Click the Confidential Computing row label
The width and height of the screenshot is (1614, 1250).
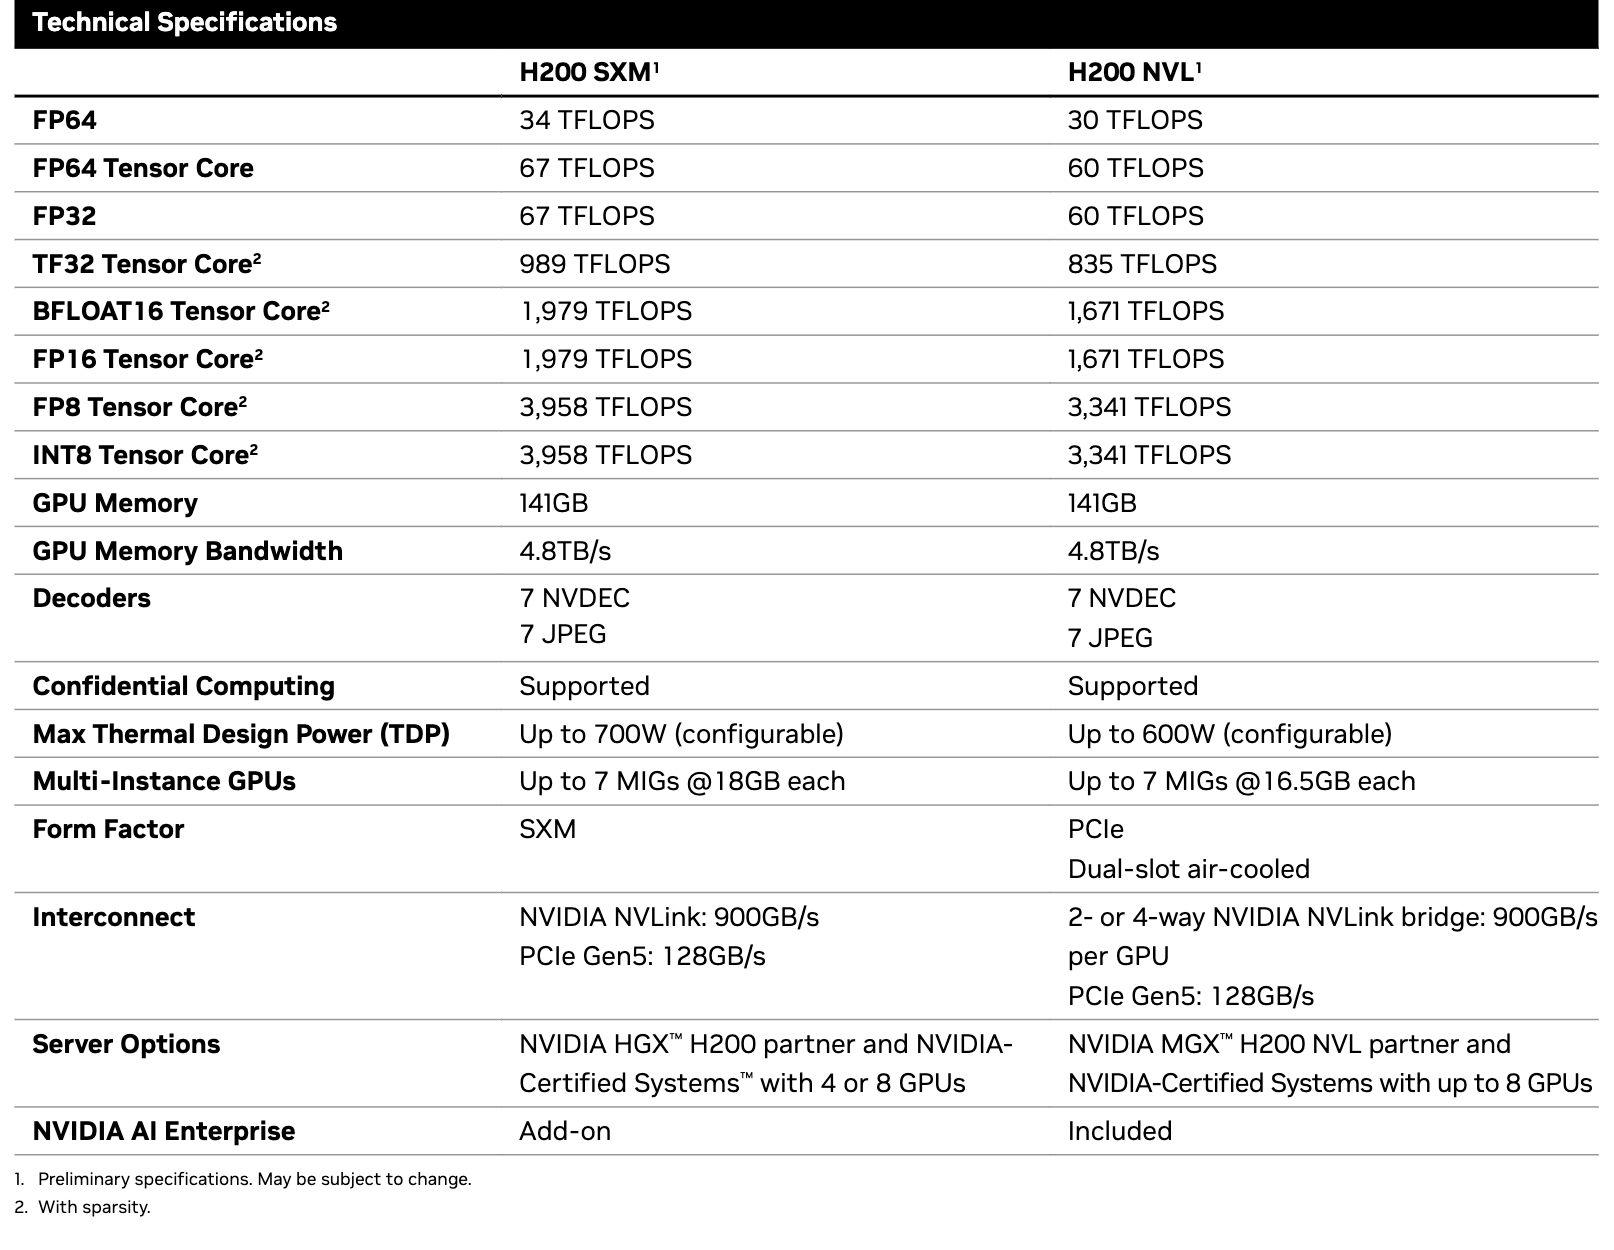point(184,686)
